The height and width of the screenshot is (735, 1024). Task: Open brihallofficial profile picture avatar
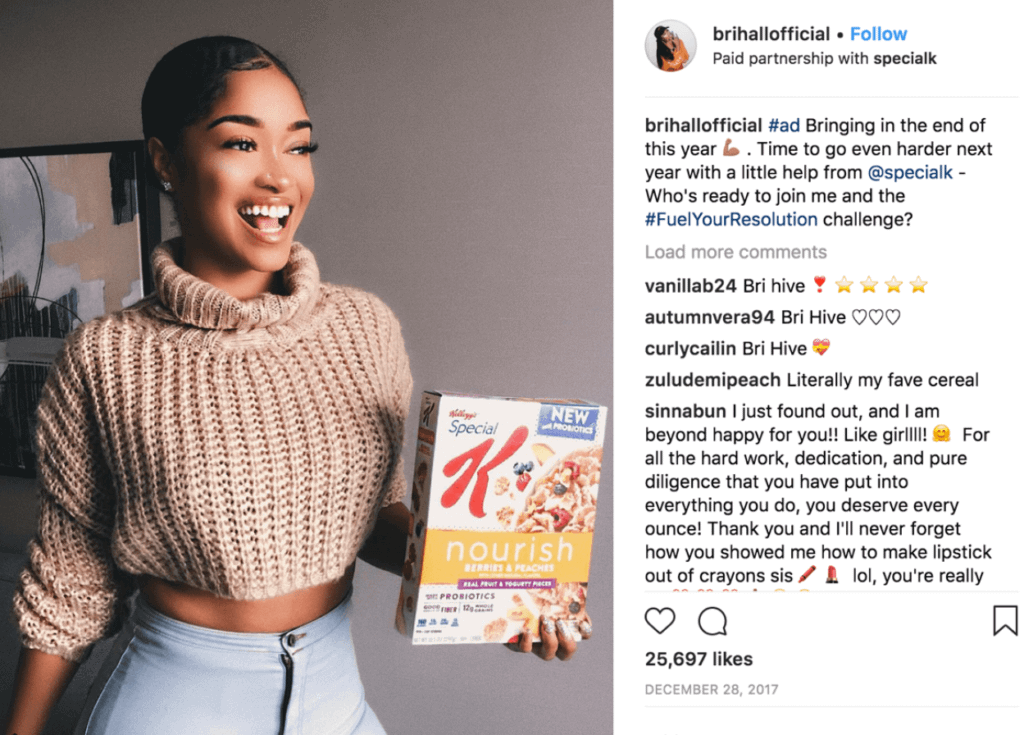pos(671,46)
